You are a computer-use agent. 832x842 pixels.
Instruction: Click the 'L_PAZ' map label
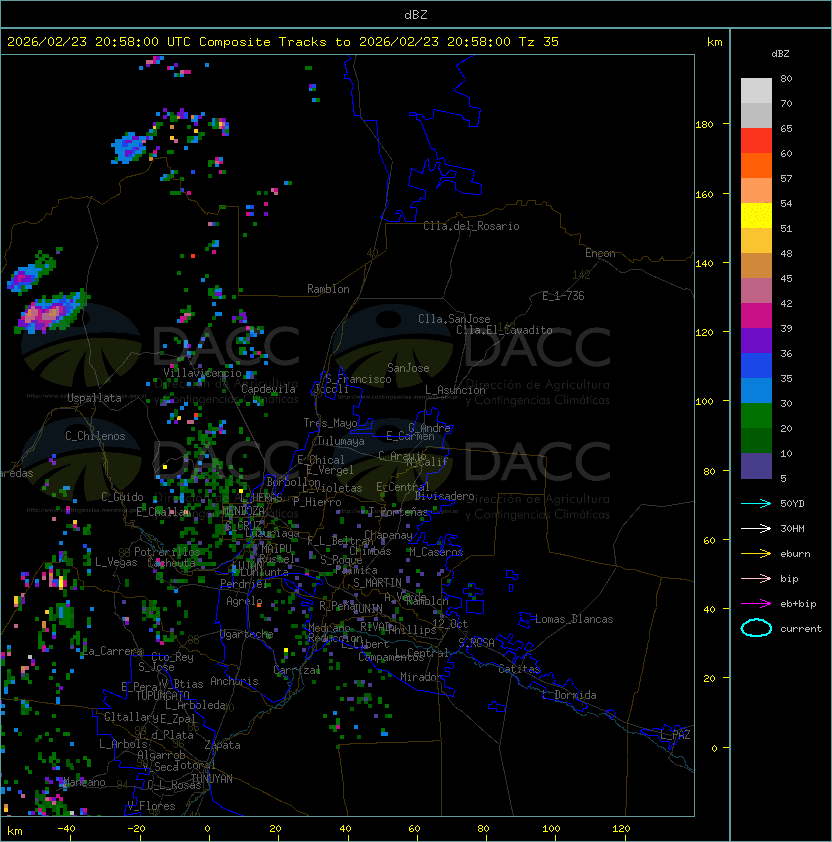click(675, 735)
